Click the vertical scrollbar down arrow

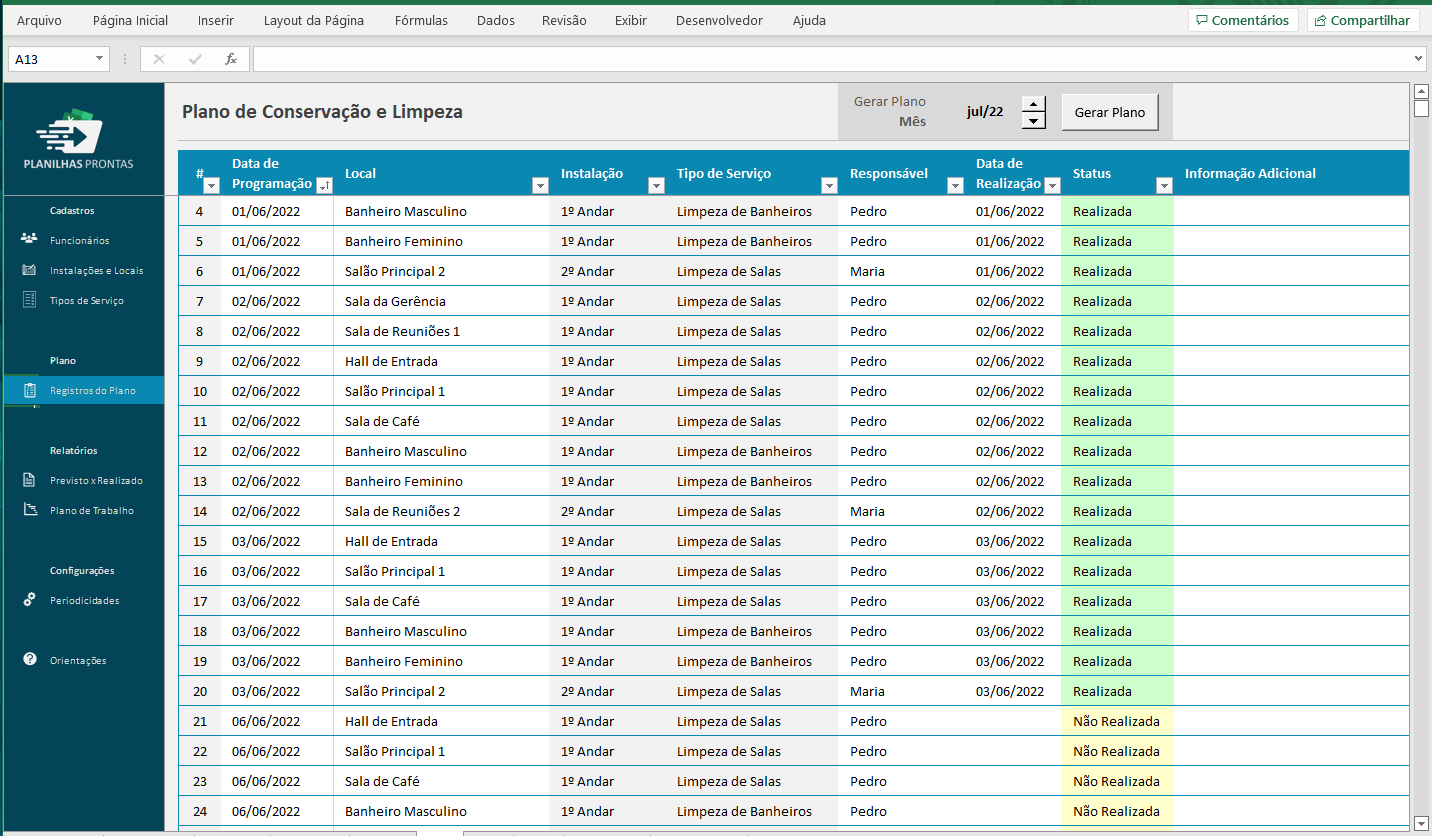pos(1421,823)
